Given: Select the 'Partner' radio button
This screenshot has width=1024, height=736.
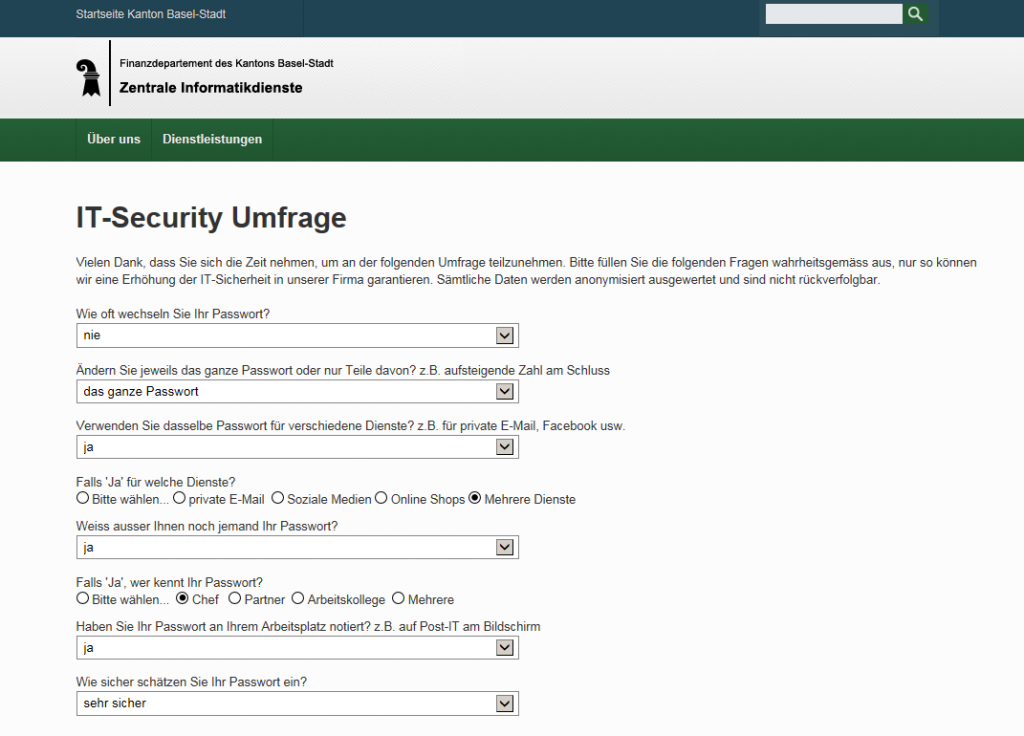Looking at the screenshot, I should [234, 598].
